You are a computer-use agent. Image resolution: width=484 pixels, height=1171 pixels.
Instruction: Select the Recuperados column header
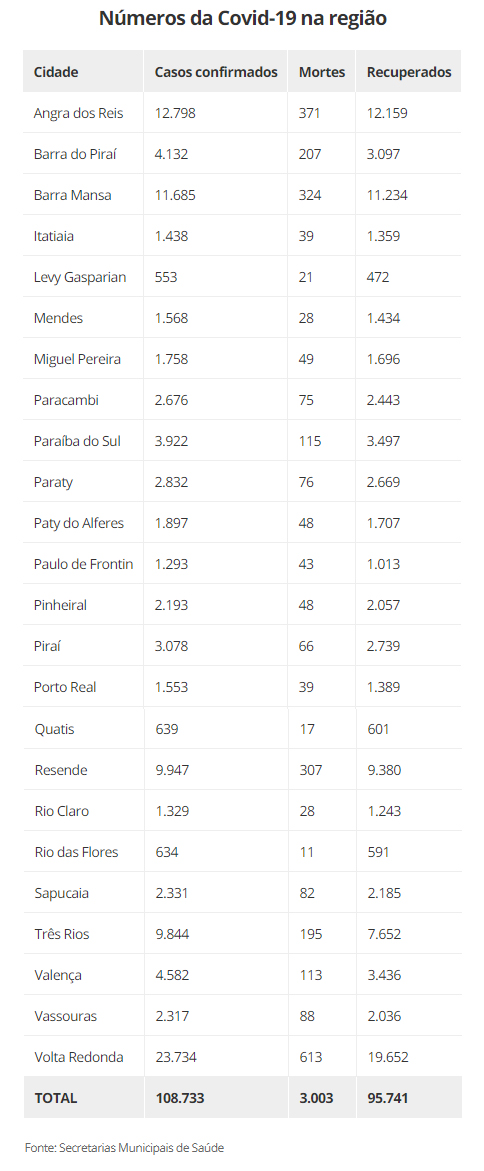[409, 72]
